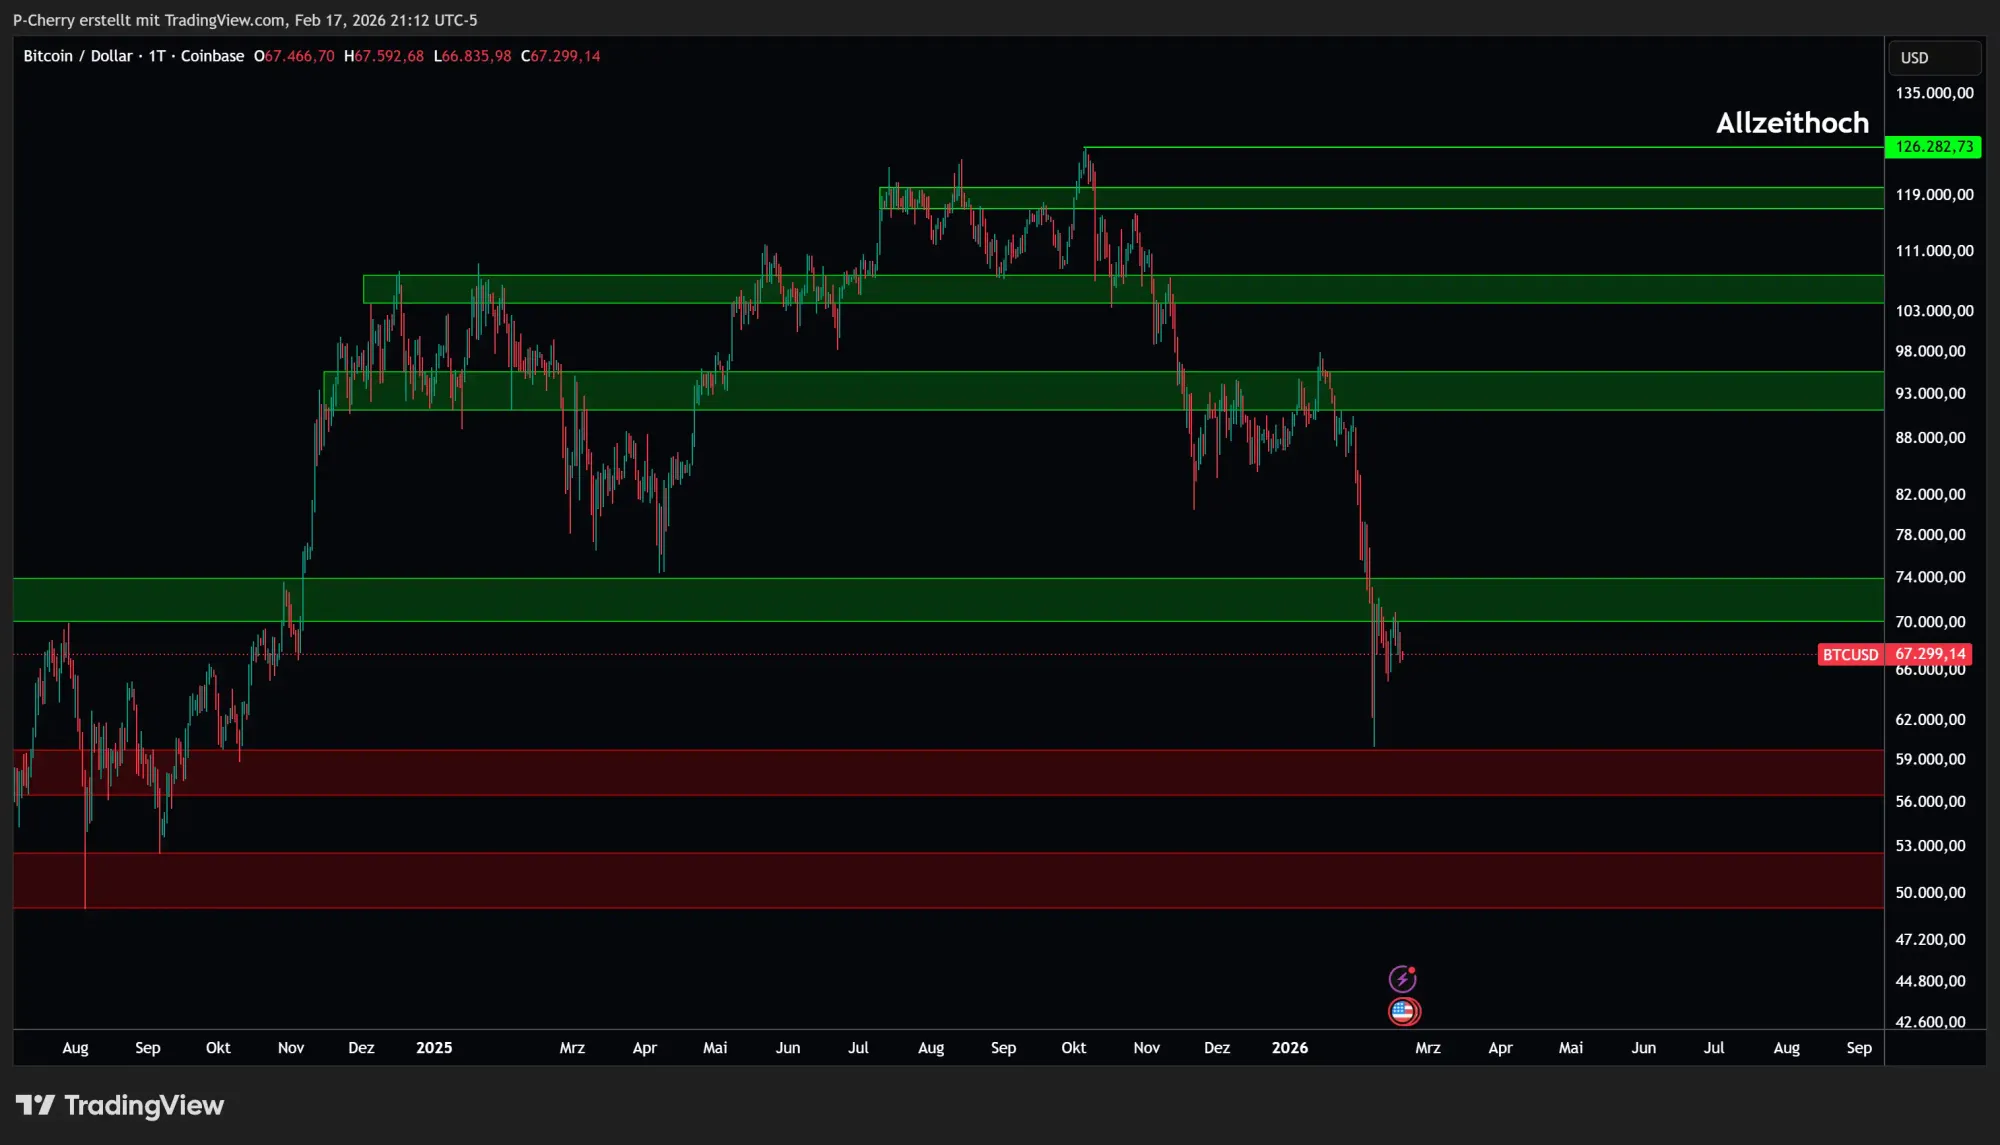Click the green 126.282,73 price label

[x=1933, y=147]
